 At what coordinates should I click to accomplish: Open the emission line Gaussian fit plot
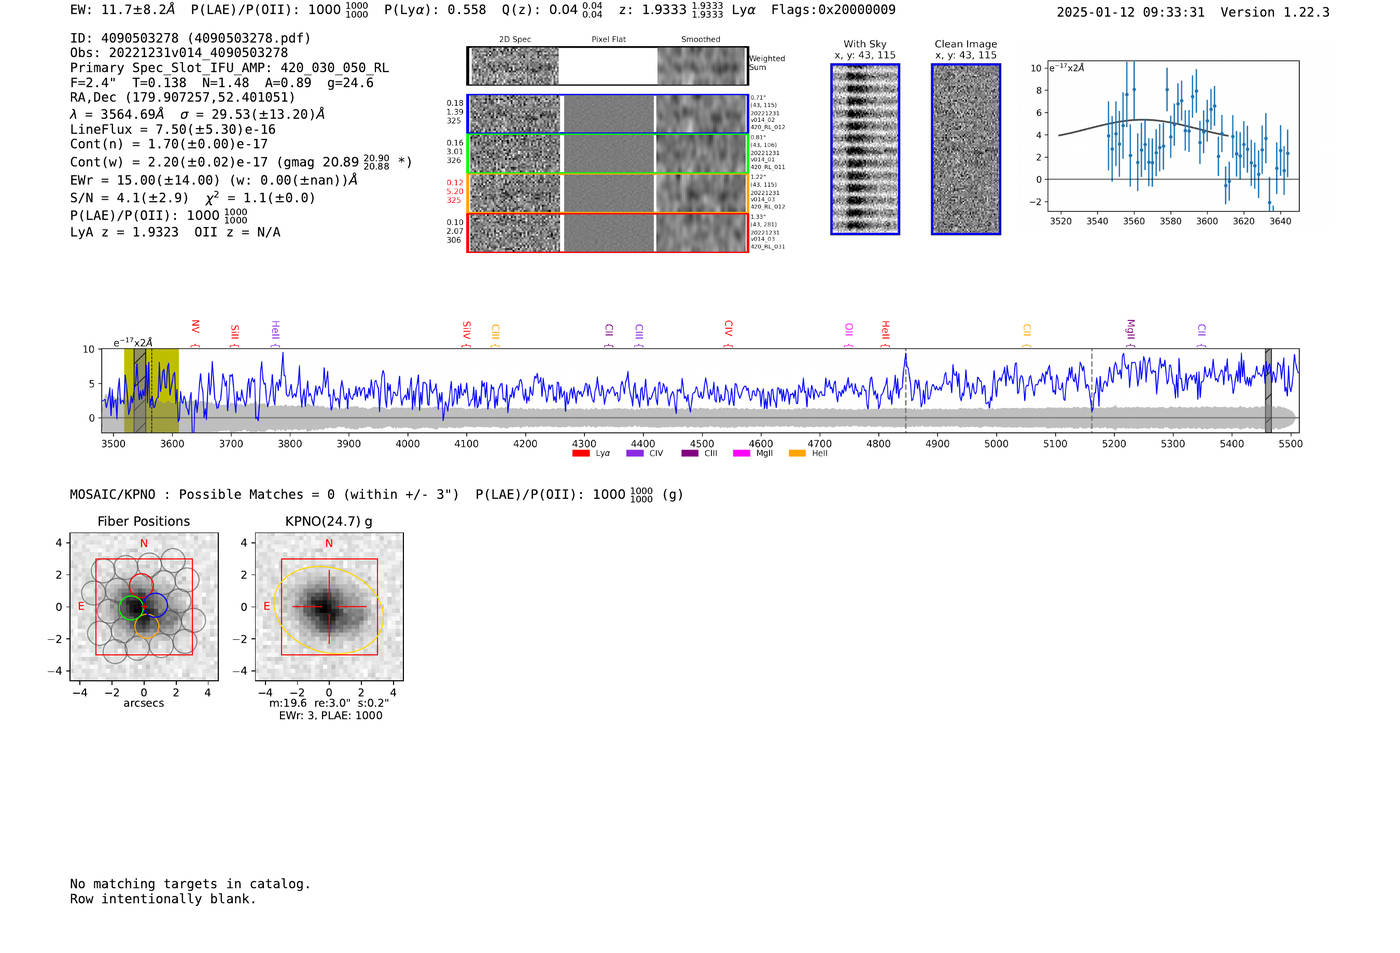click(x=1172, y=135)
